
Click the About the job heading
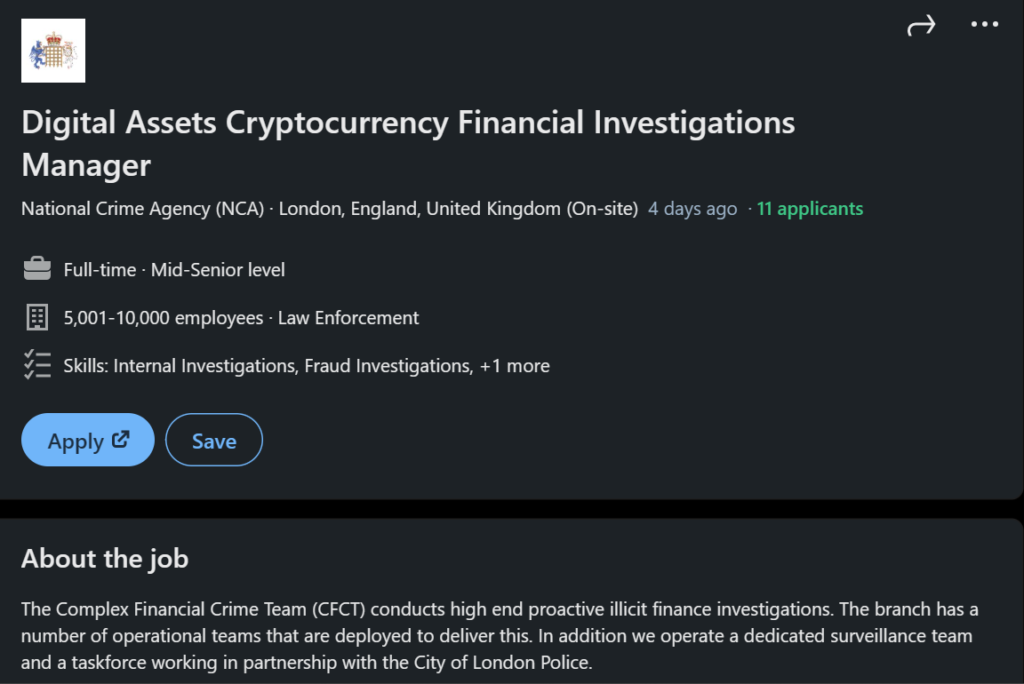coord(104,558)
